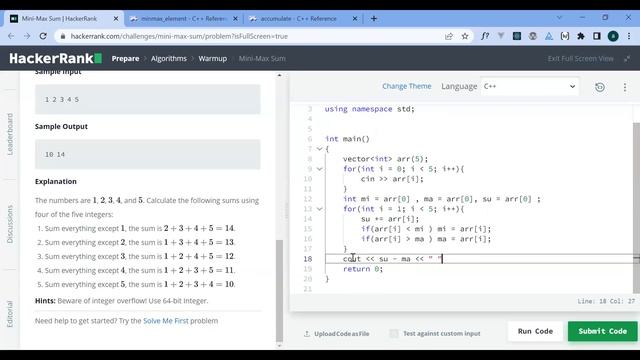
Task: Reload the page with the refresh icon
Action: coord(43,36)
